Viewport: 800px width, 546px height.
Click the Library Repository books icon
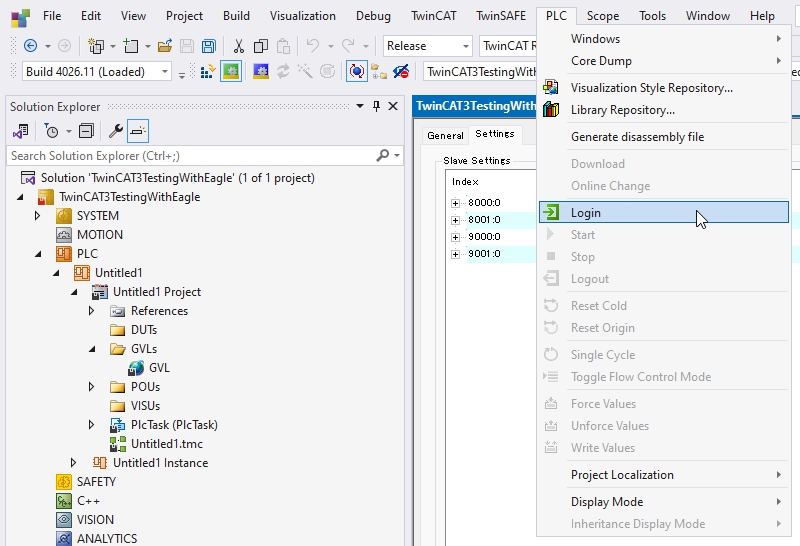click(551, 110)
